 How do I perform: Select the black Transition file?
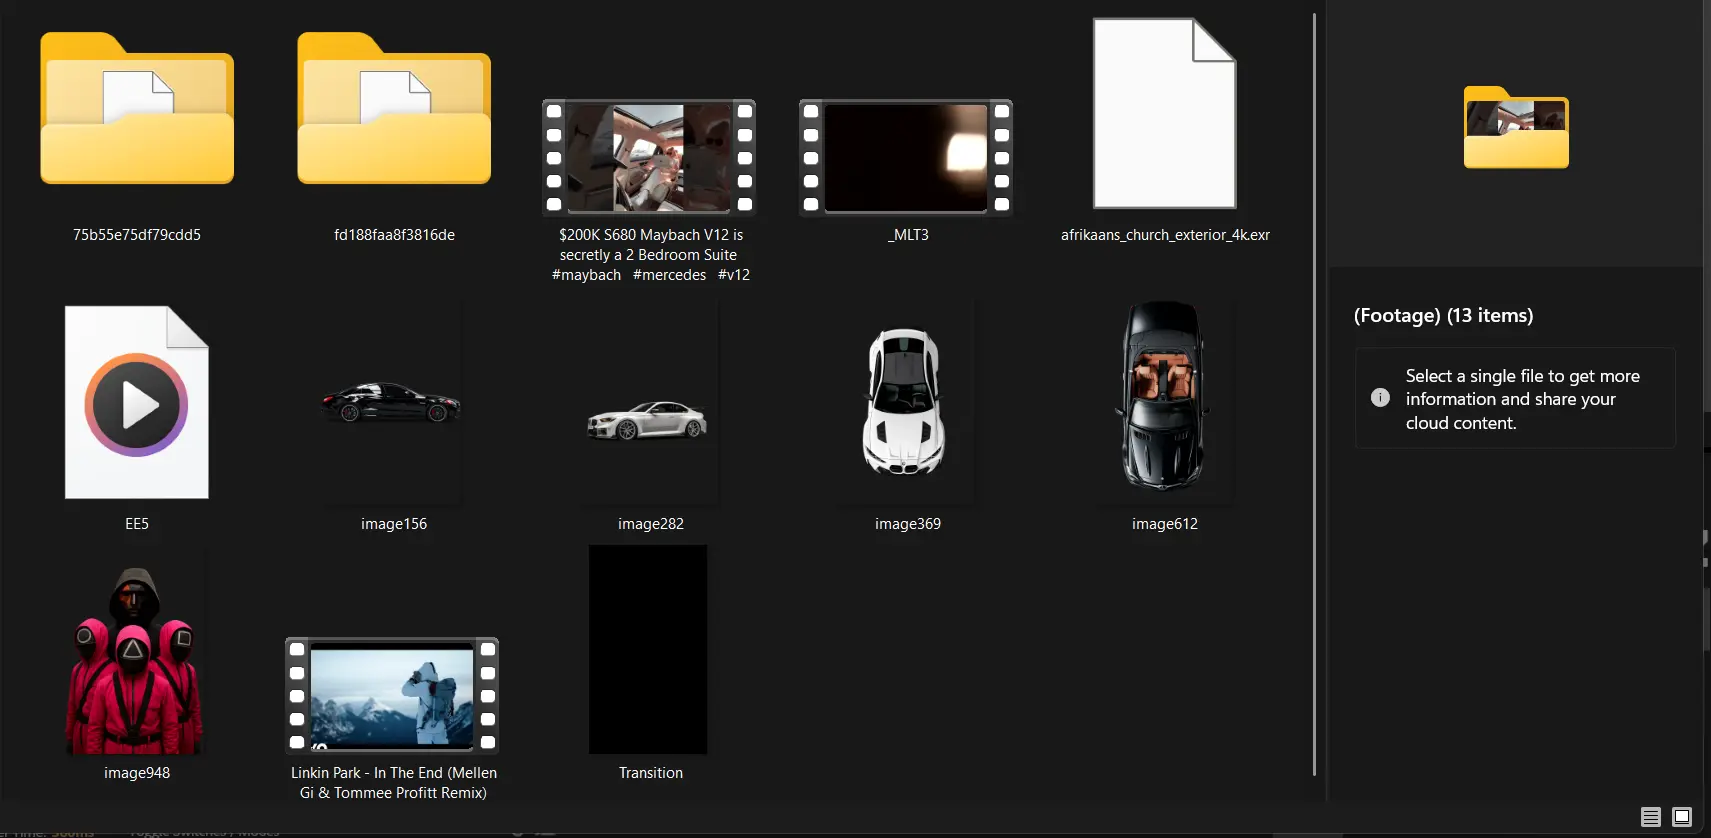[x=648, y=650]
